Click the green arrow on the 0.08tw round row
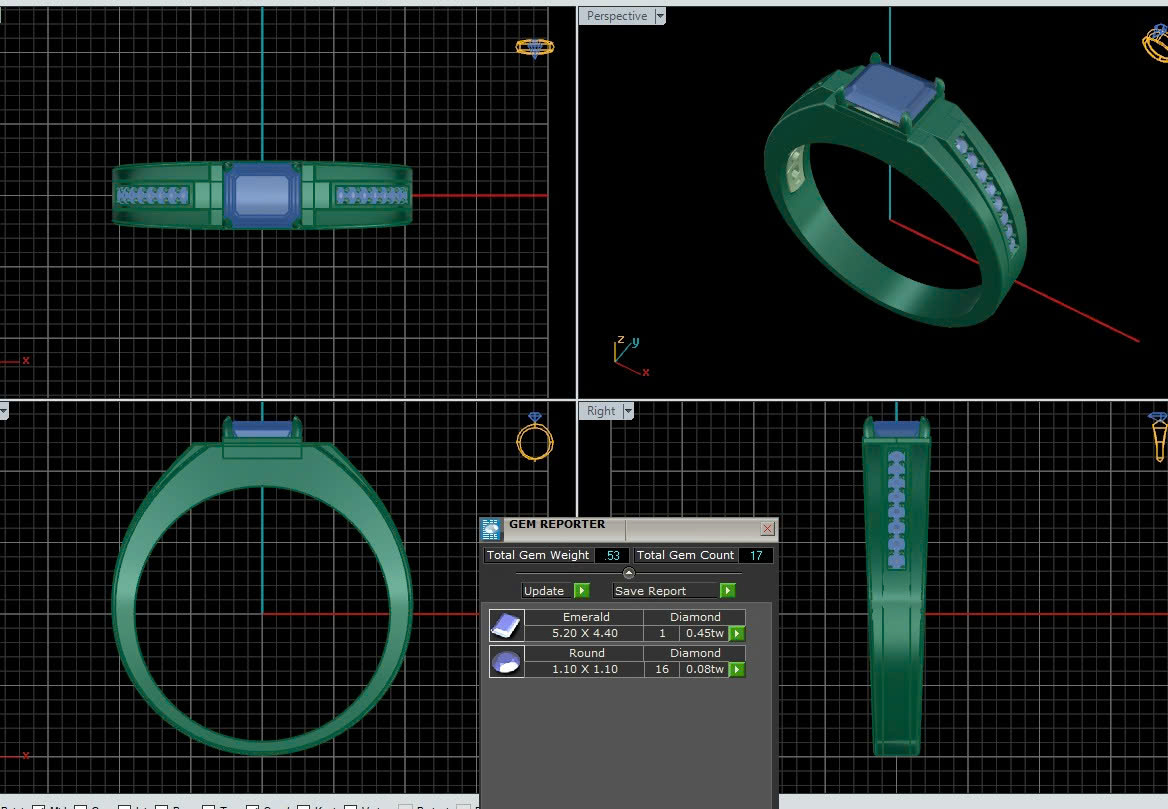The image size is (1168, 809). click(x=737, y=670)
